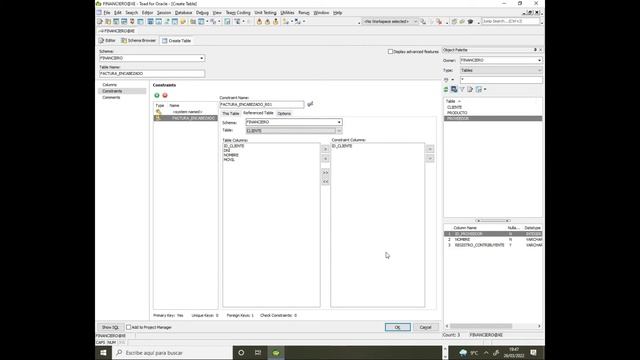Viewport: 640px width, 360px height.
Task: Click key icon on system named constraint row
Action: [x=158, y=111]
